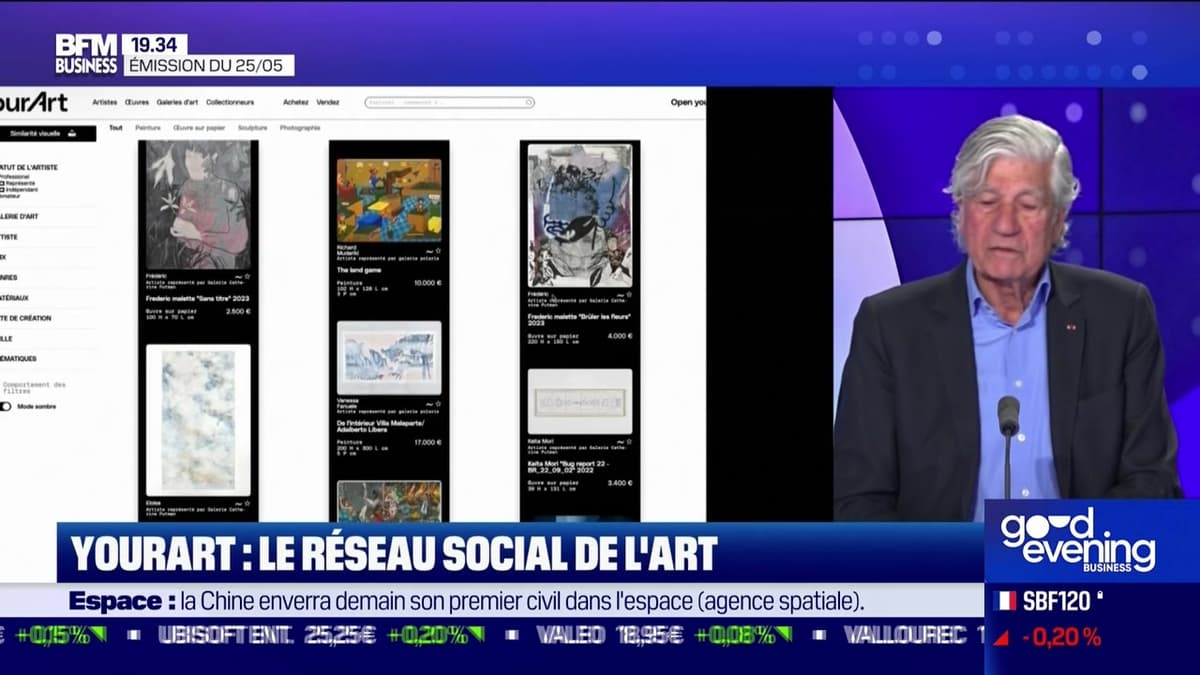The width and height of the screenshot is (1200, 675).
Task: Expand the Date de création filter
Action: 25,318
